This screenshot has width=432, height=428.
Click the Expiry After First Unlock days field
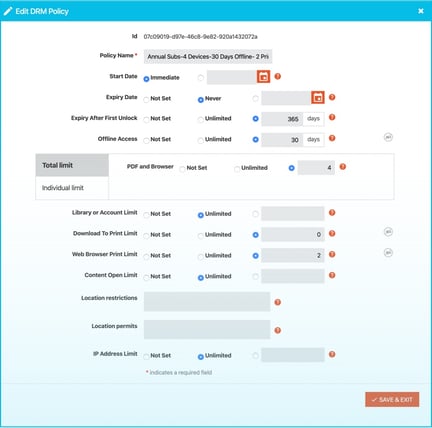coord(282,119)
